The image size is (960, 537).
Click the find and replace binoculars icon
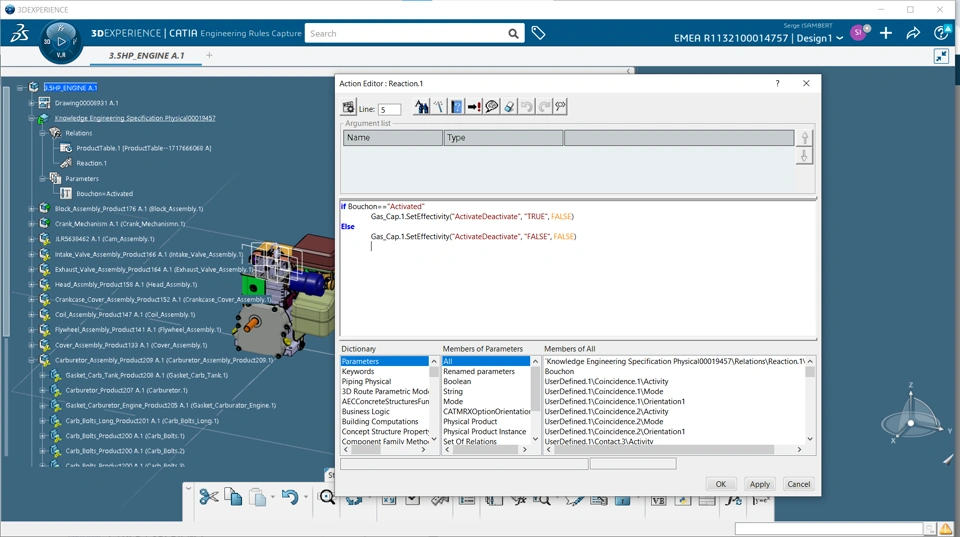coord(421,107)
